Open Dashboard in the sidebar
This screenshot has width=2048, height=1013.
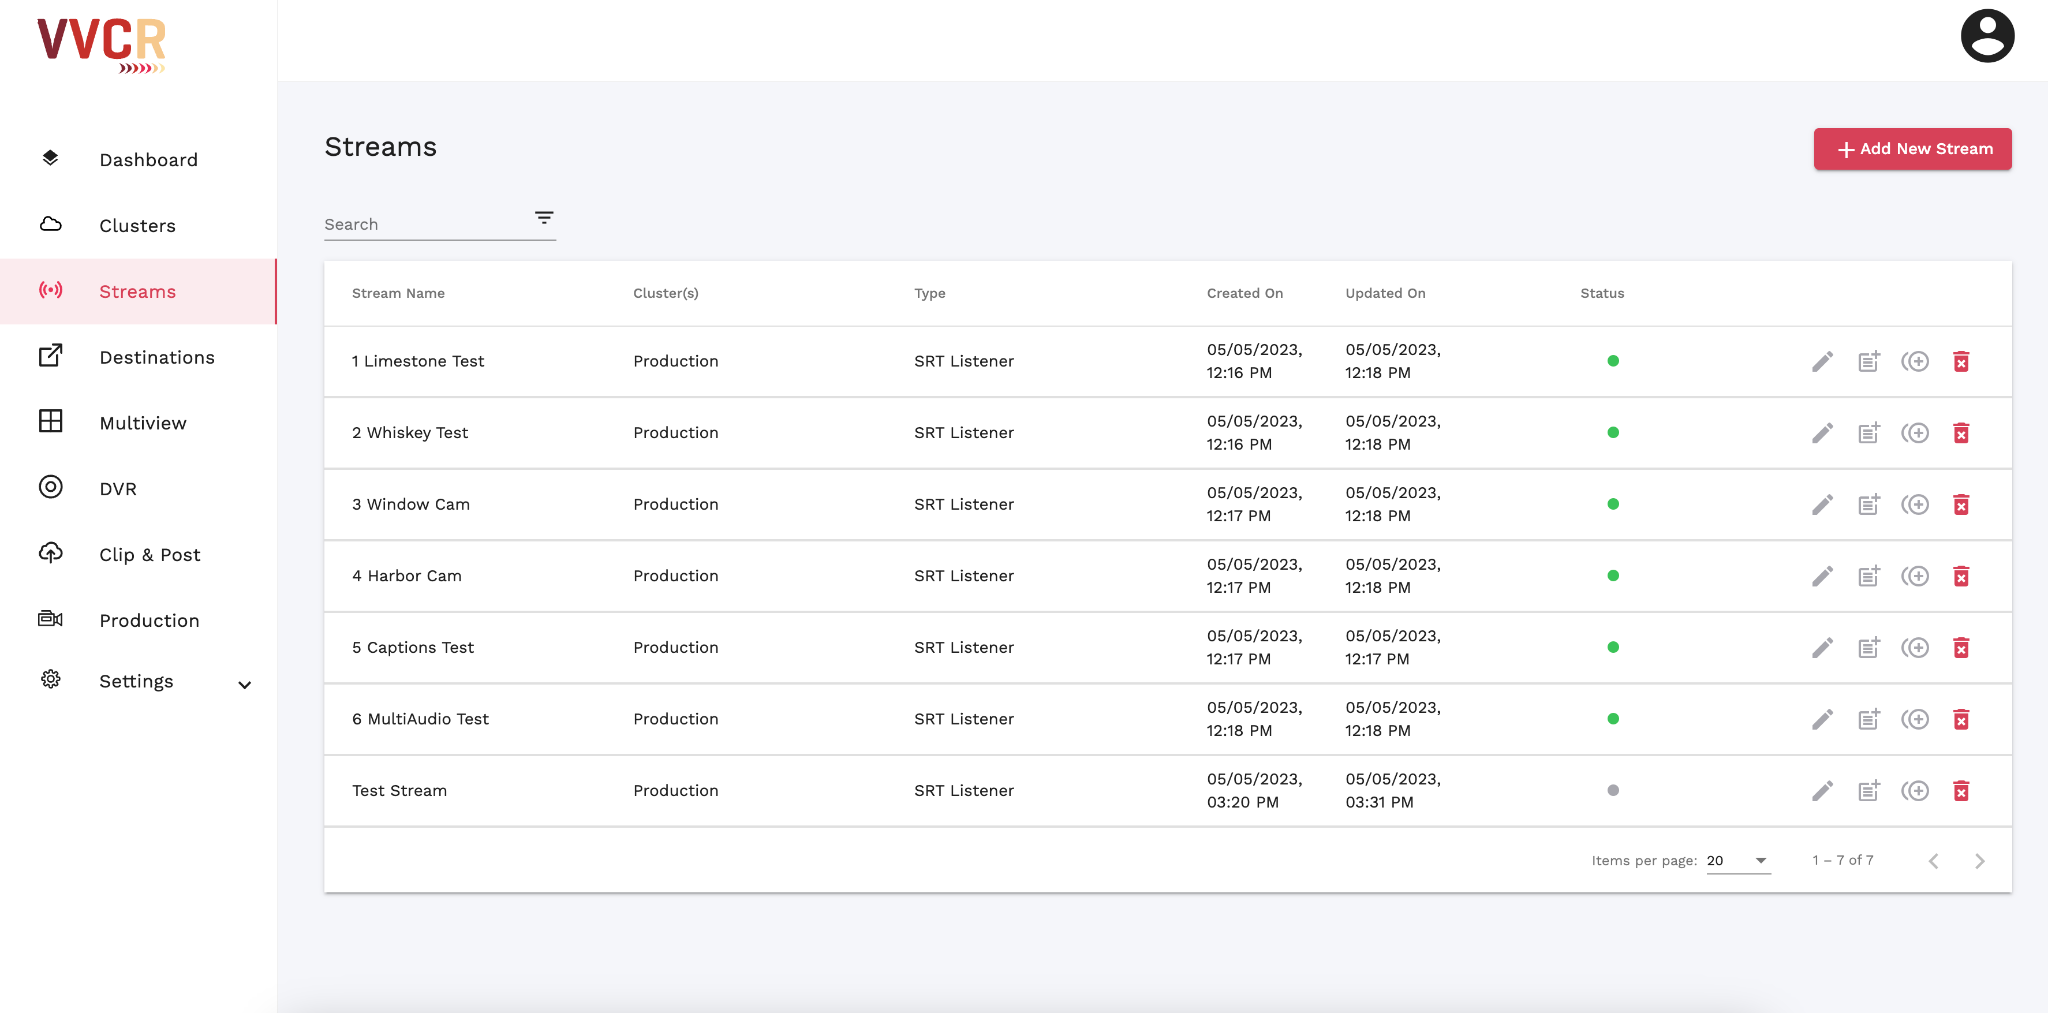148,160
